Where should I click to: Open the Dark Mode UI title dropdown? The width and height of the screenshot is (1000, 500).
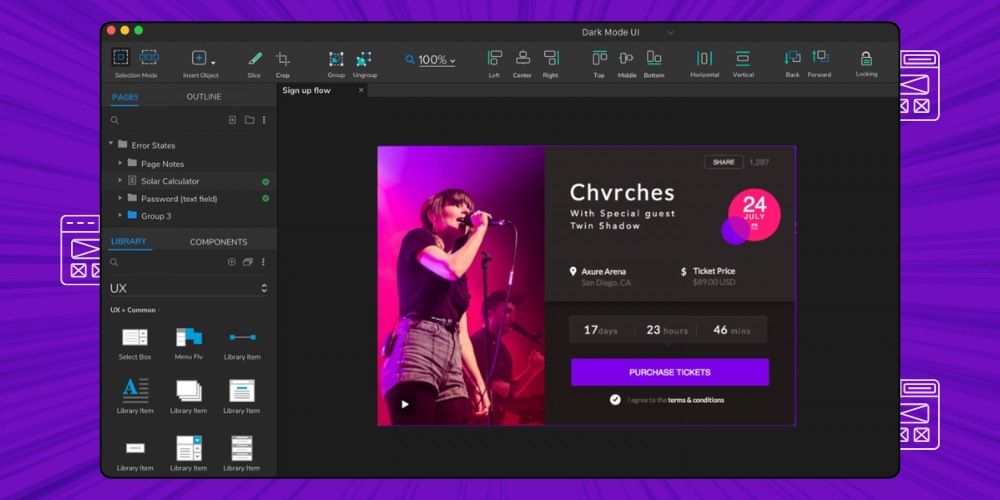pyautogui.click(x=670, y=33)
